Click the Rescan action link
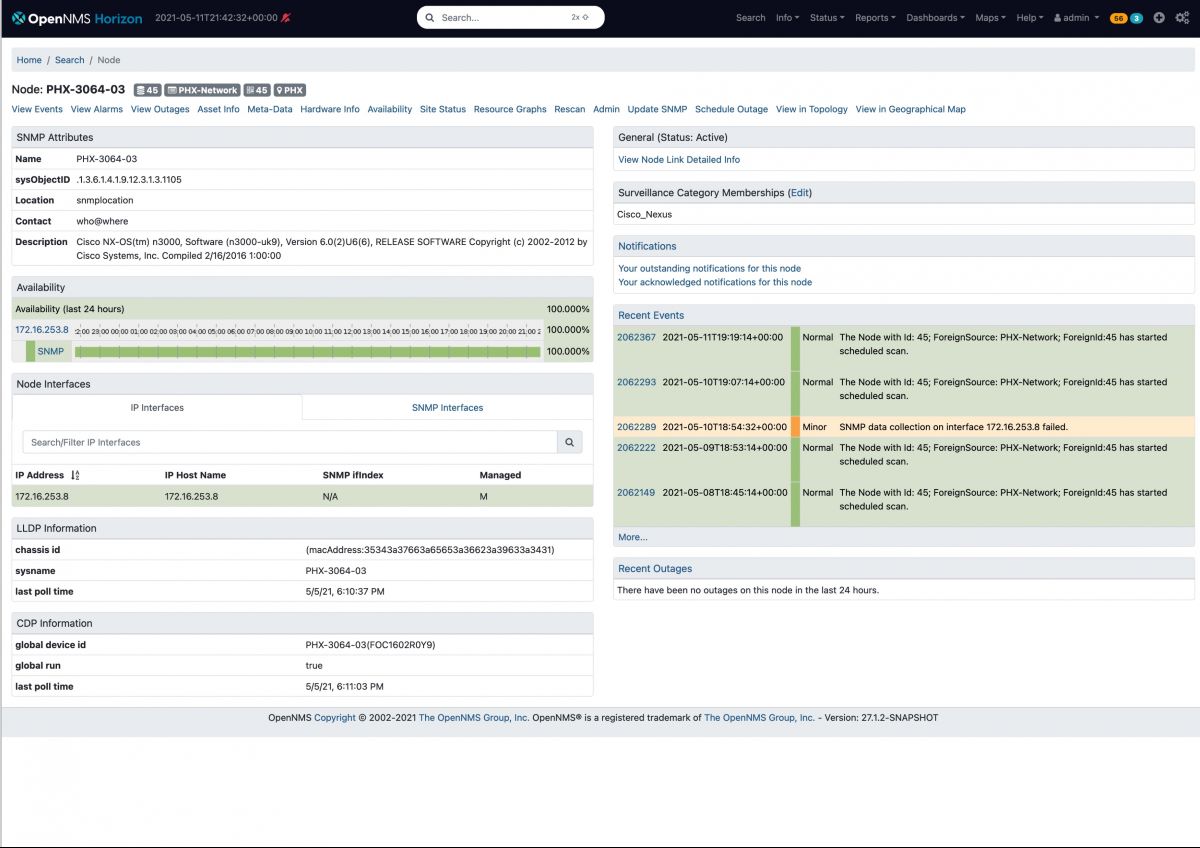The width and height of the screenshot is (1200, 848). click(x=569, y=109)
